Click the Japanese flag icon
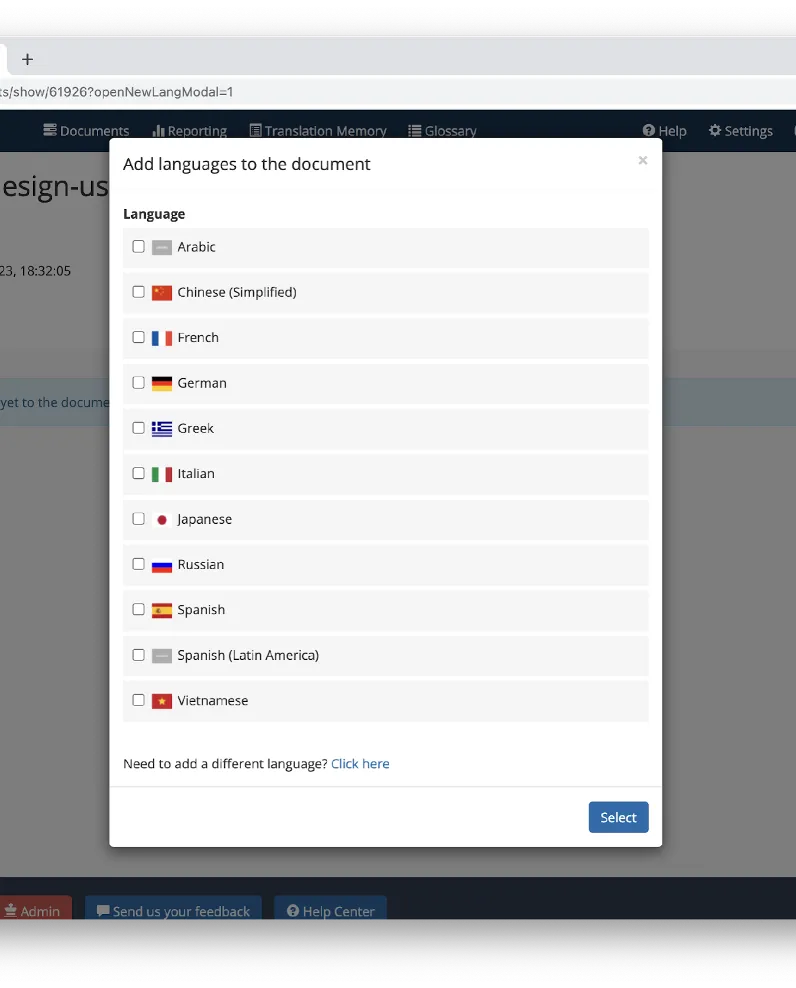This screenshot has height=988, width=796. (162, 520)
